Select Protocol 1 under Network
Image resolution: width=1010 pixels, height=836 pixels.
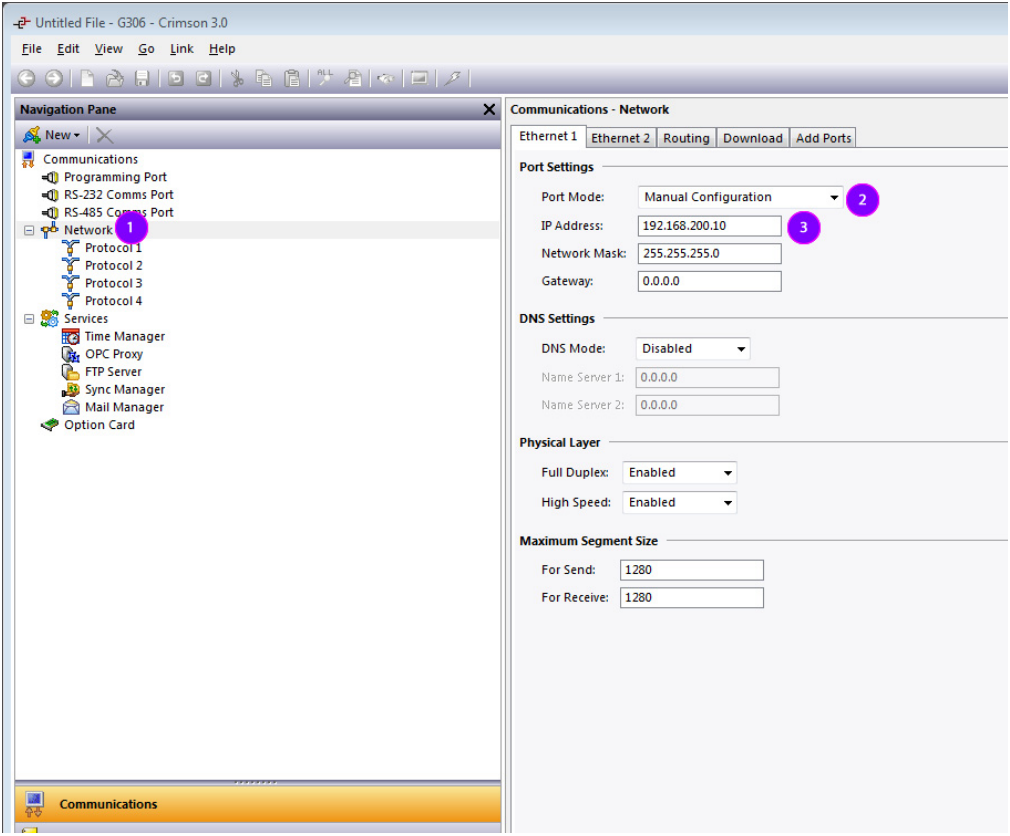(x=113, y=248)
